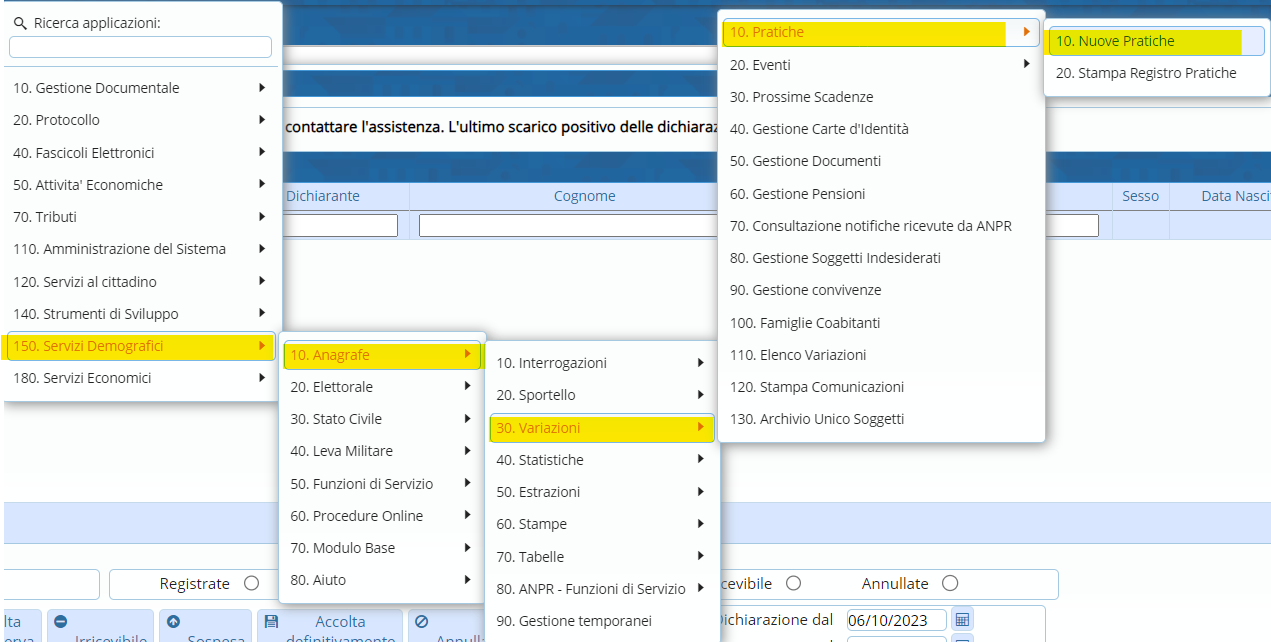
Task: Click the Ricerca applicazioni search field
Action: 140,47
